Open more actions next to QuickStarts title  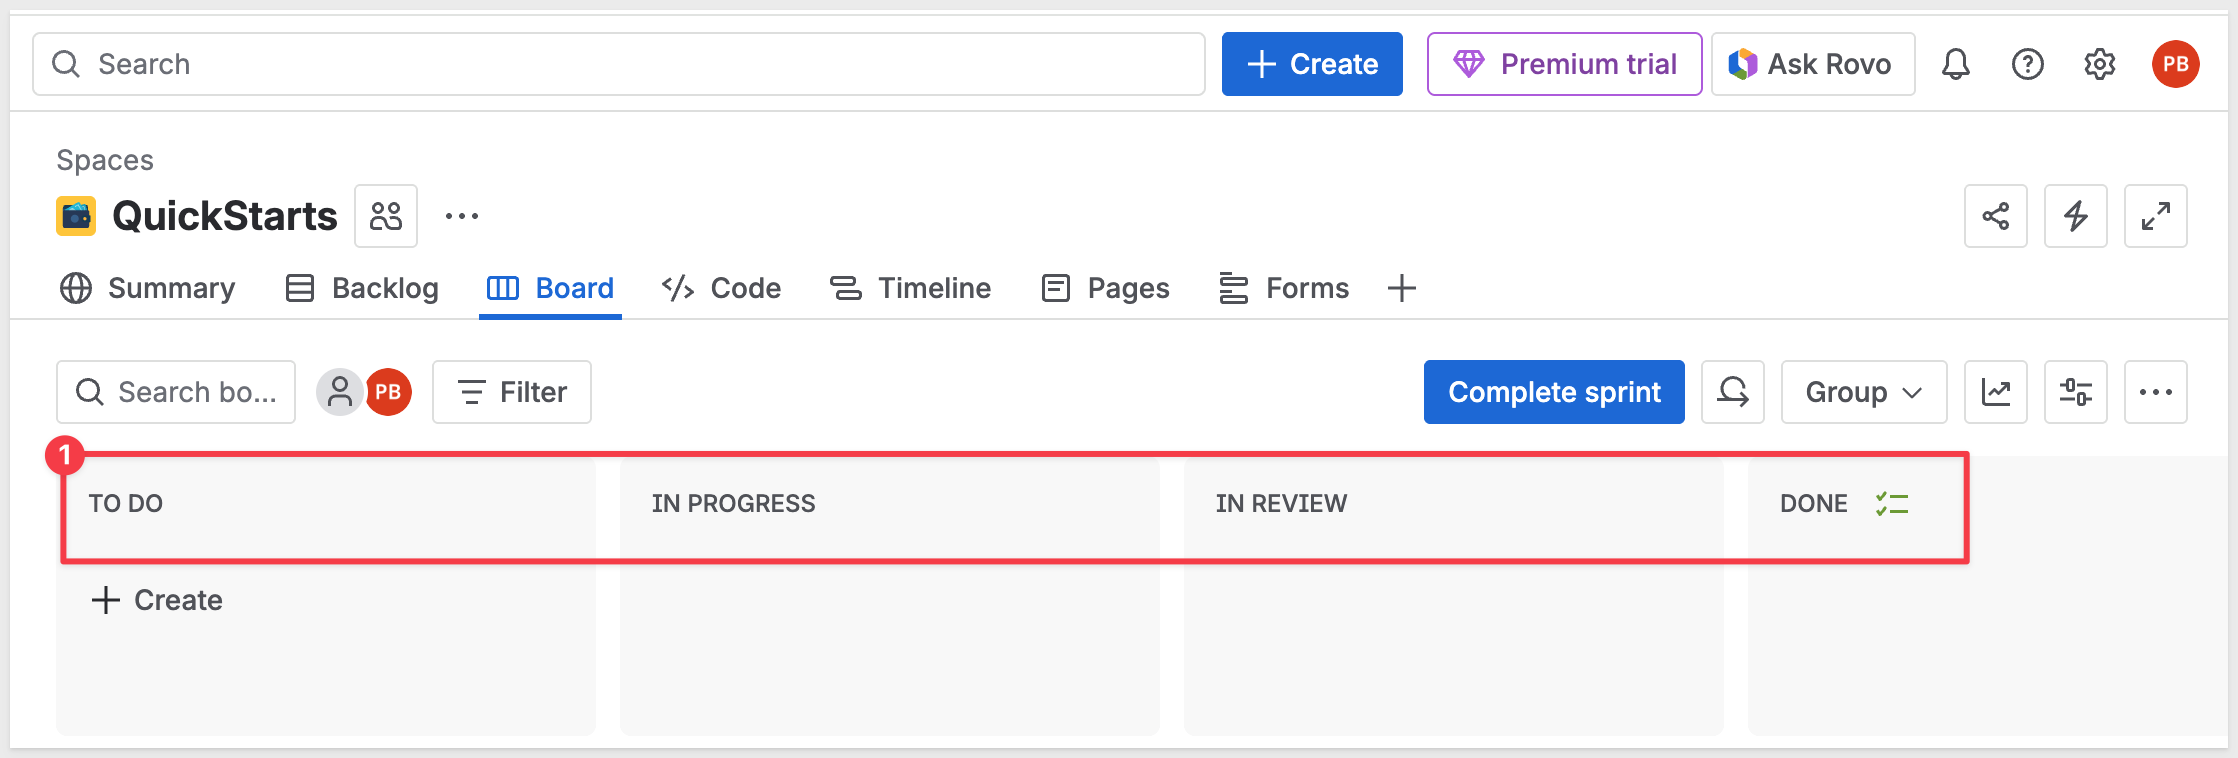click(461, 216)
